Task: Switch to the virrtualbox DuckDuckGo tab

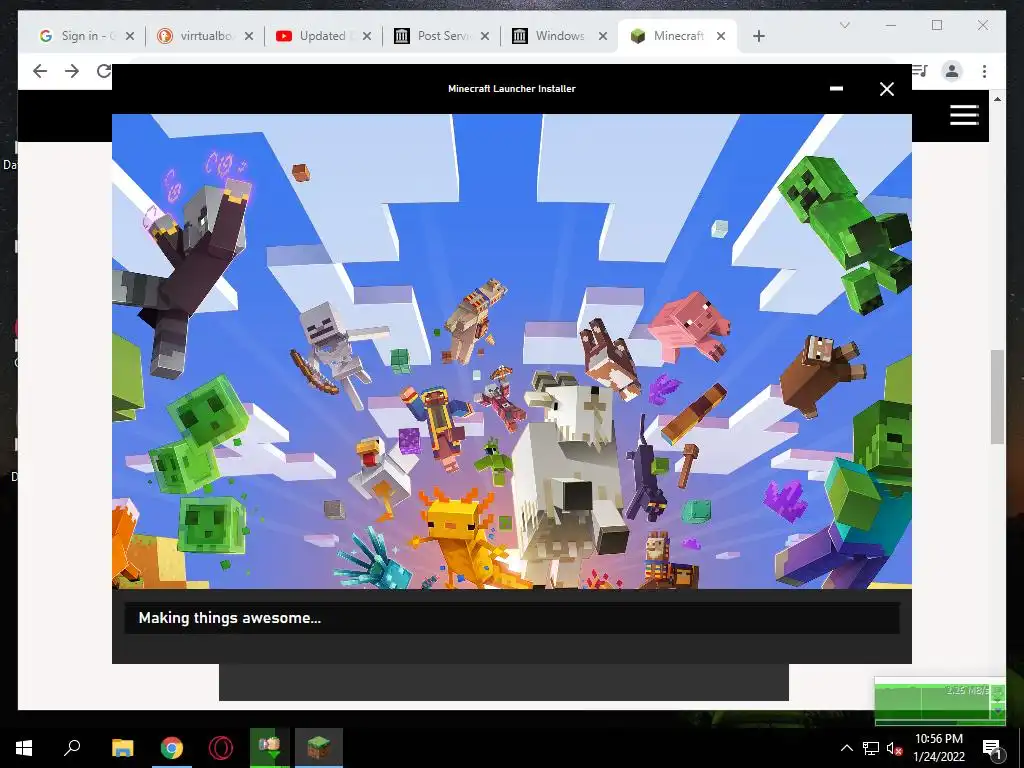Action: (204, 36)
